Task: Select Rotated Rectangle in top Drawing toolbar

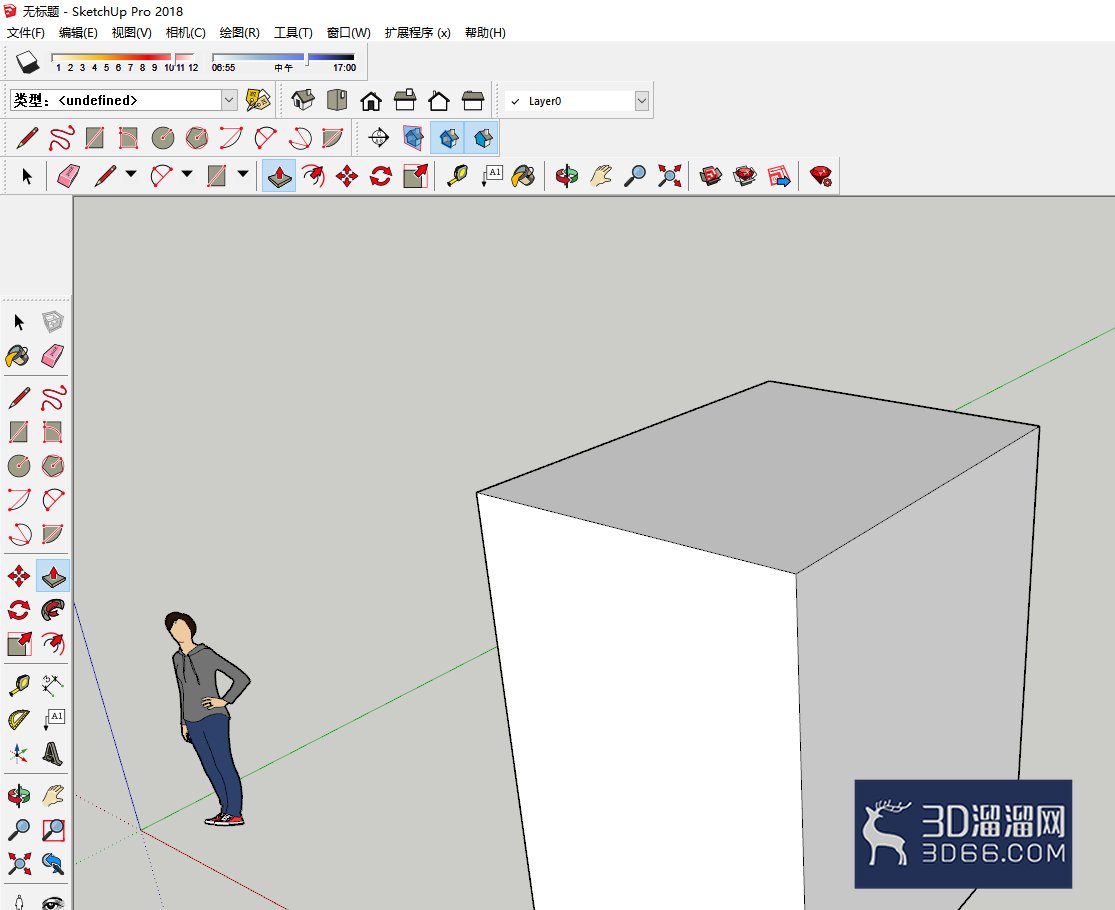Action: pos(129,138)
